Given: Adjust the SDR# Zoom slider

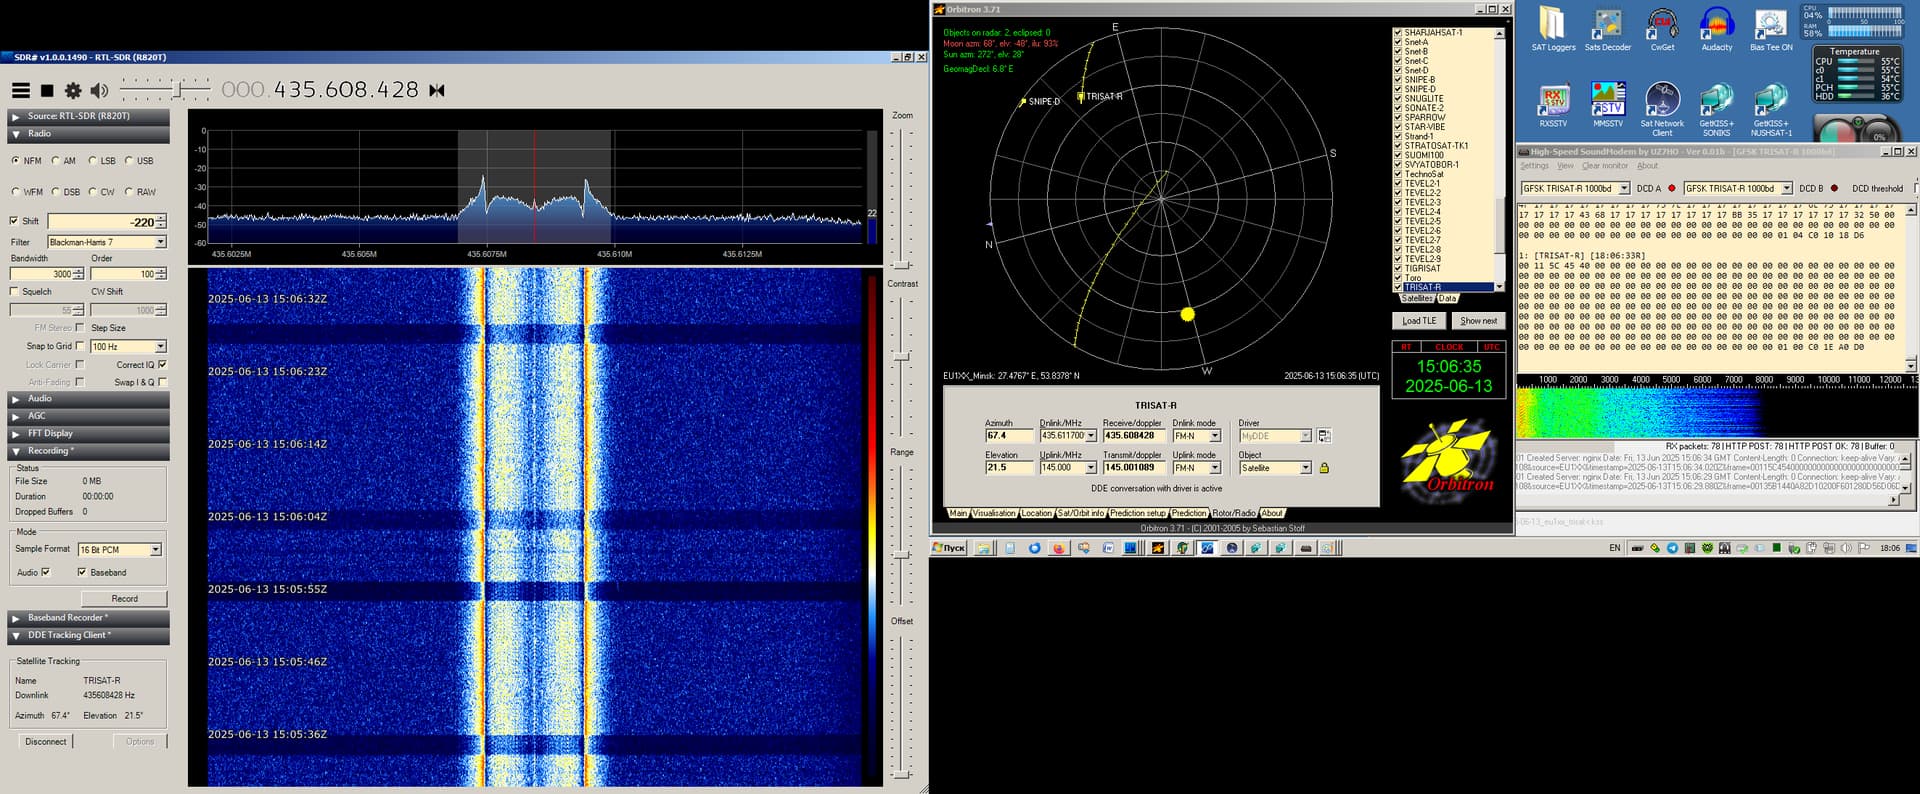Looking at the screenshot, I should (x=902, y=264).
